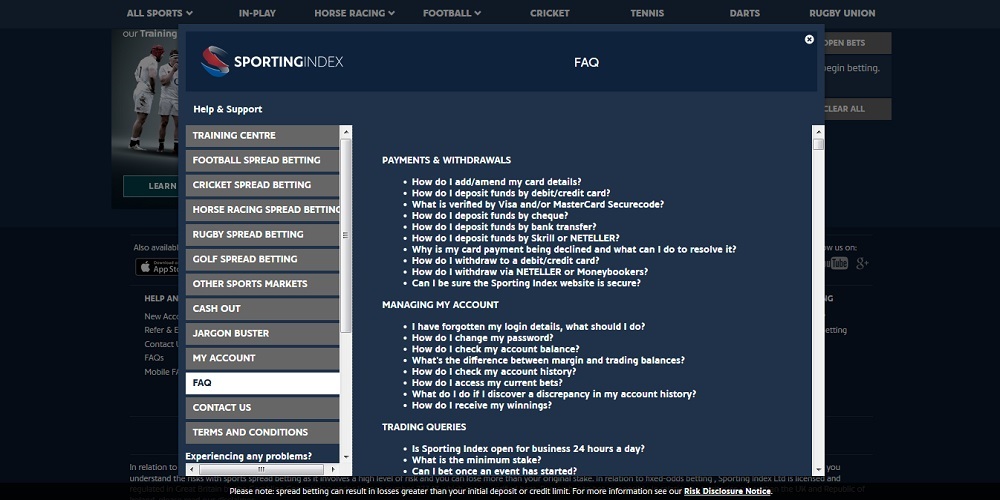Open 'How do I receive my winnings?'
1000x500 pixels.
pyautogui.click(x=482, y=406)
